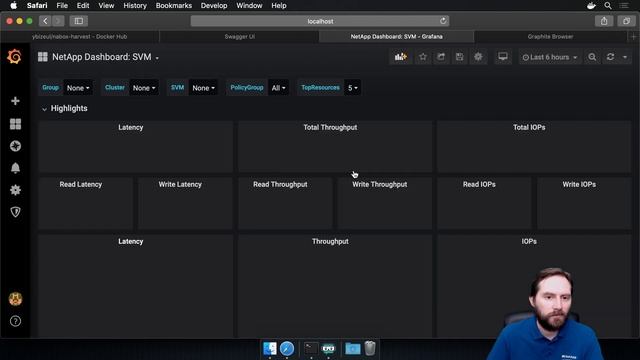Switch to the Swagger UI tab
Viewport: 640px width, 360px height.
(x=240, y=37)
